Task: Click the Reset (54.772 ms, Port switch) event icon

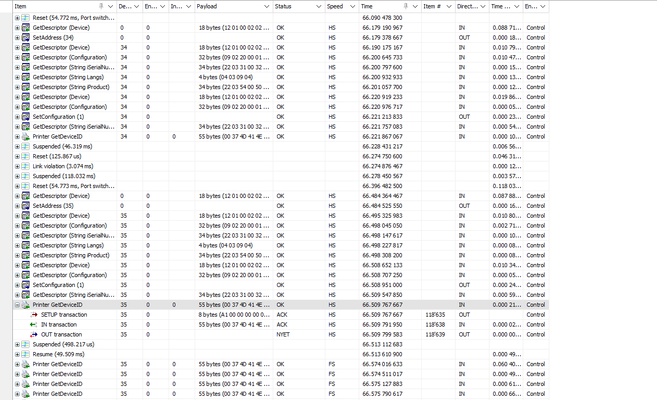Action: tap(26, 18)
